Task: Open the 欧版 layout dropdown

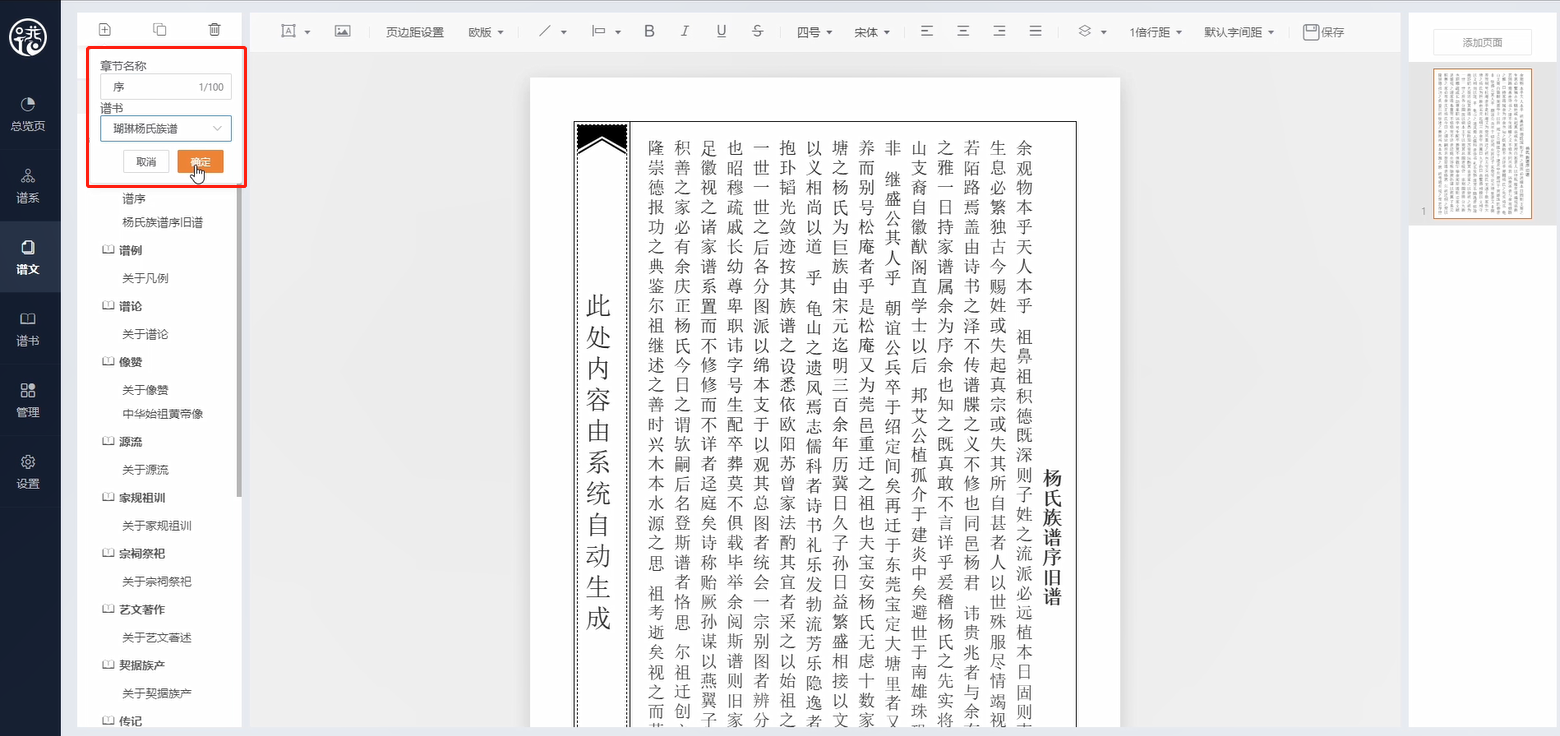Action: tap(486, 32)
